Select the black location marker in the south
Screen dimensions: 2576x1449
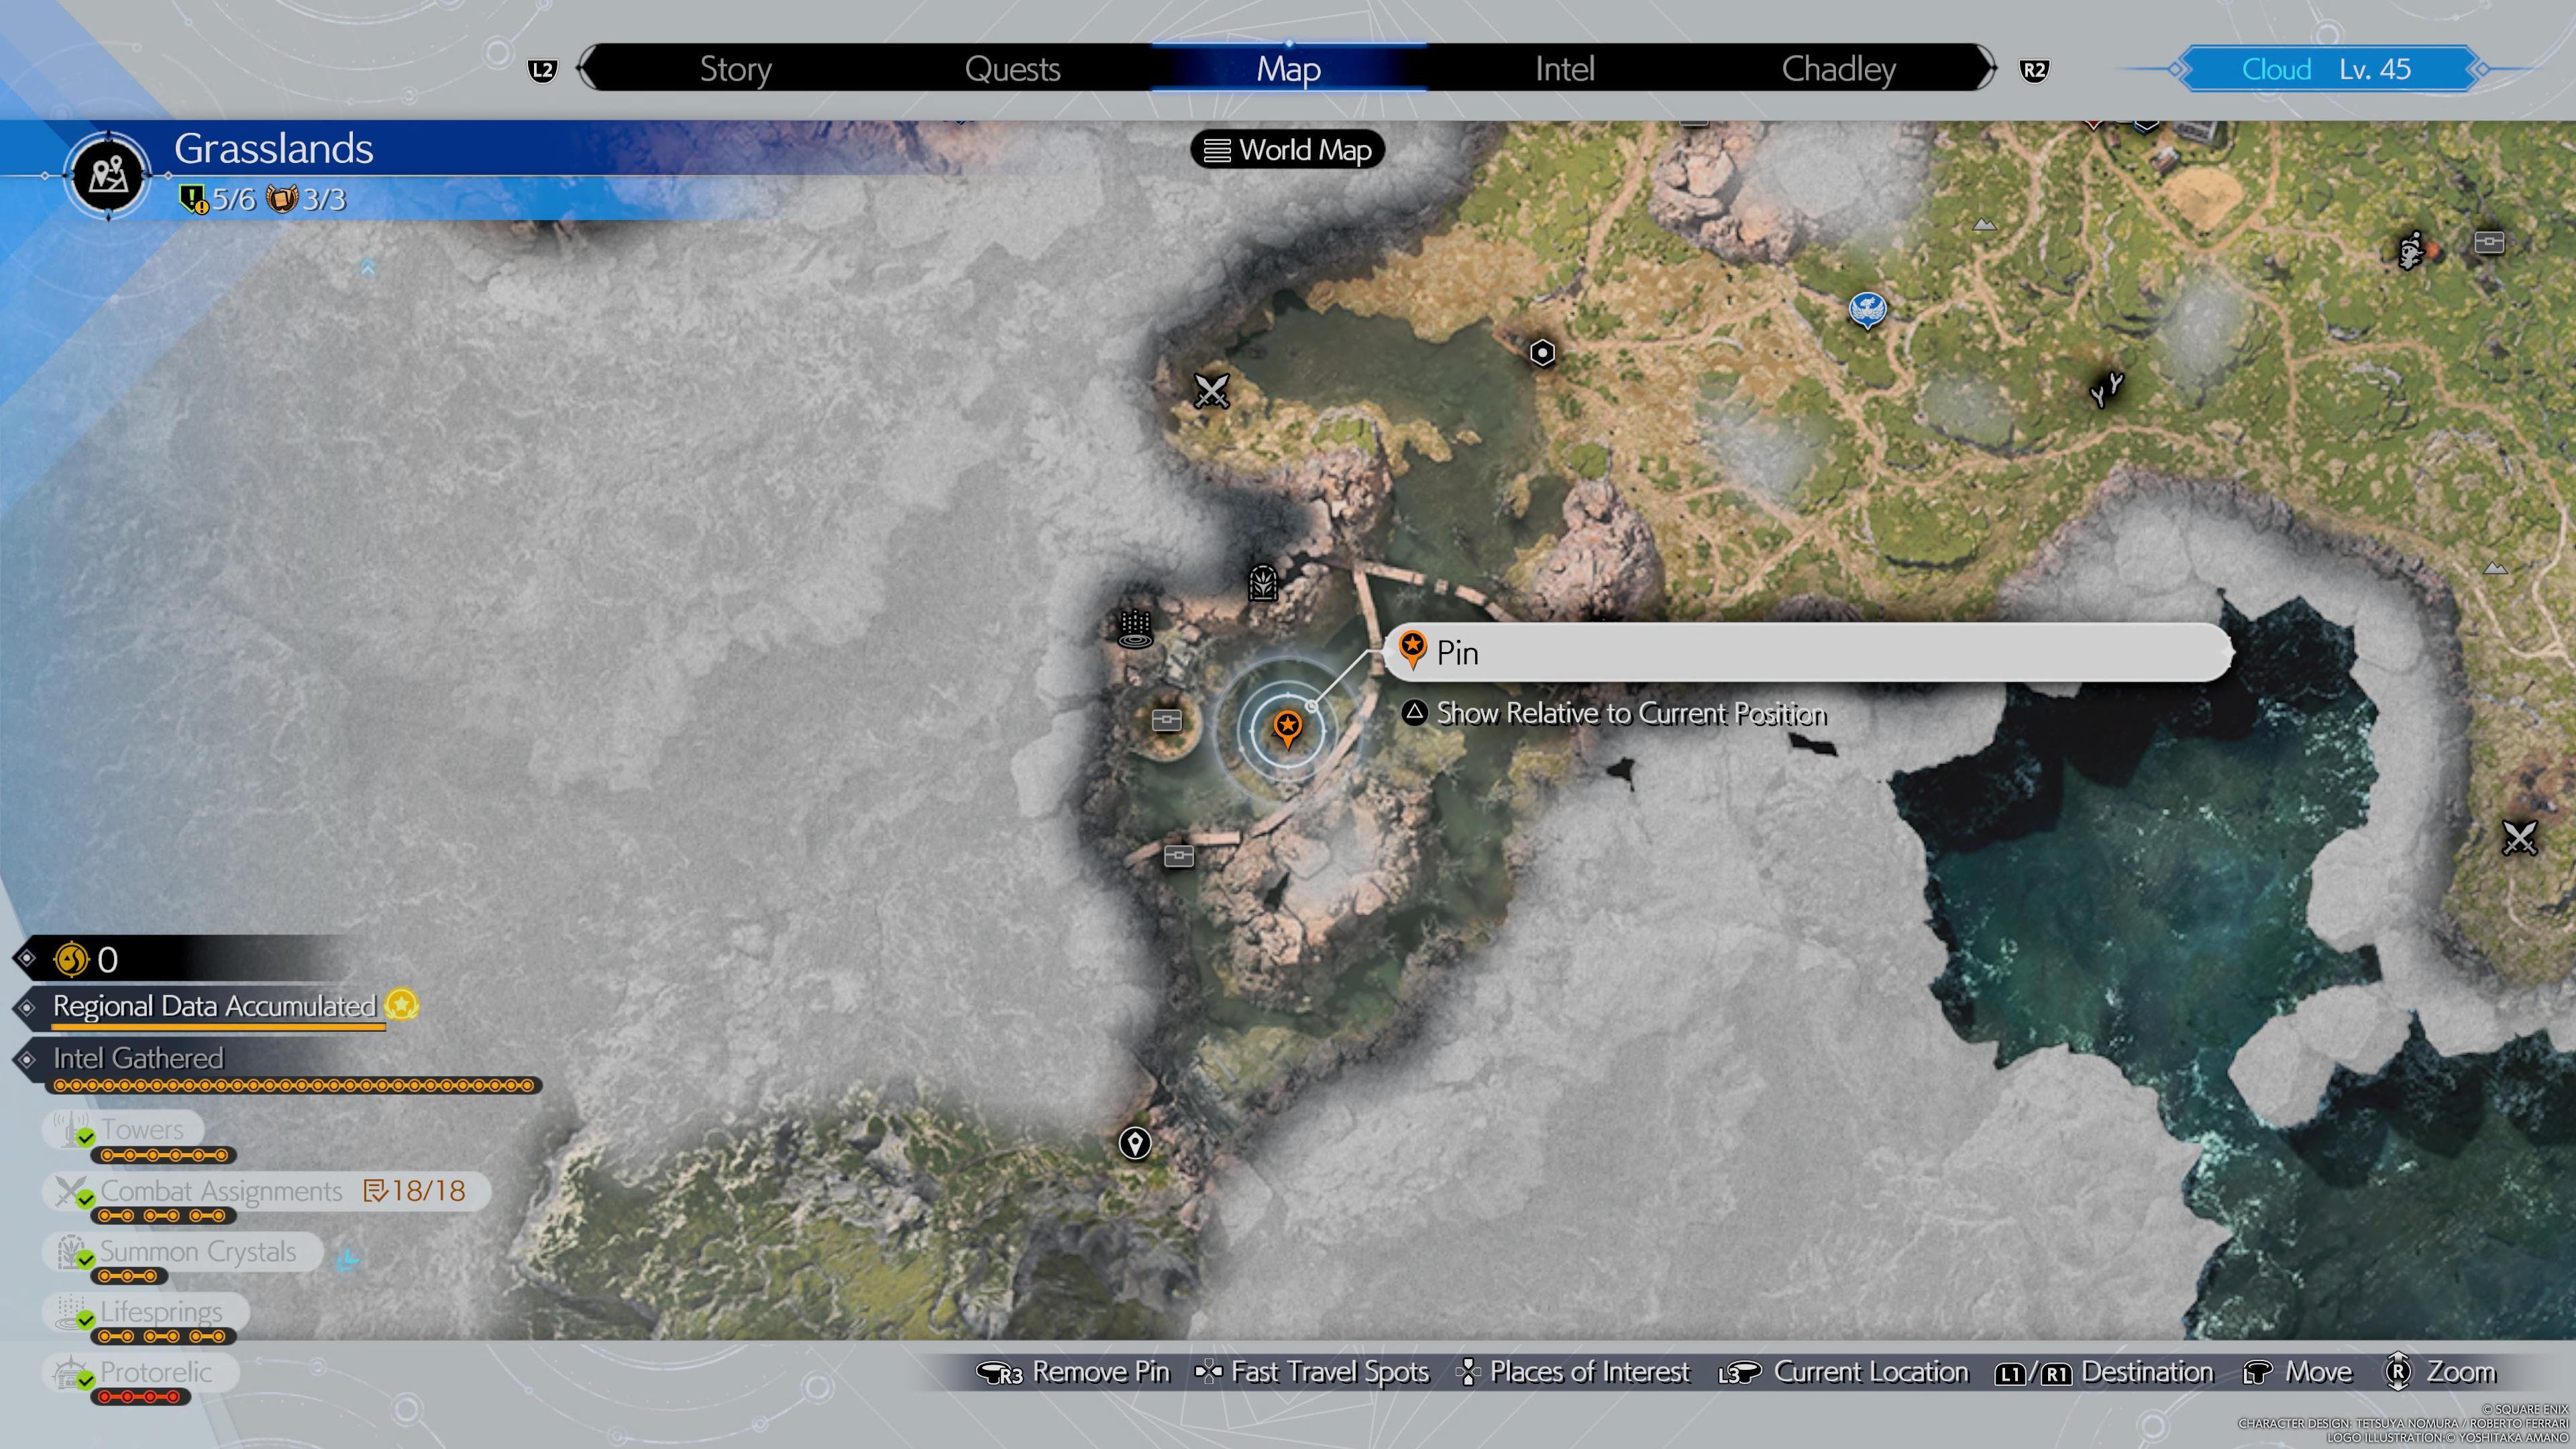click(x=1135, y=1143)
